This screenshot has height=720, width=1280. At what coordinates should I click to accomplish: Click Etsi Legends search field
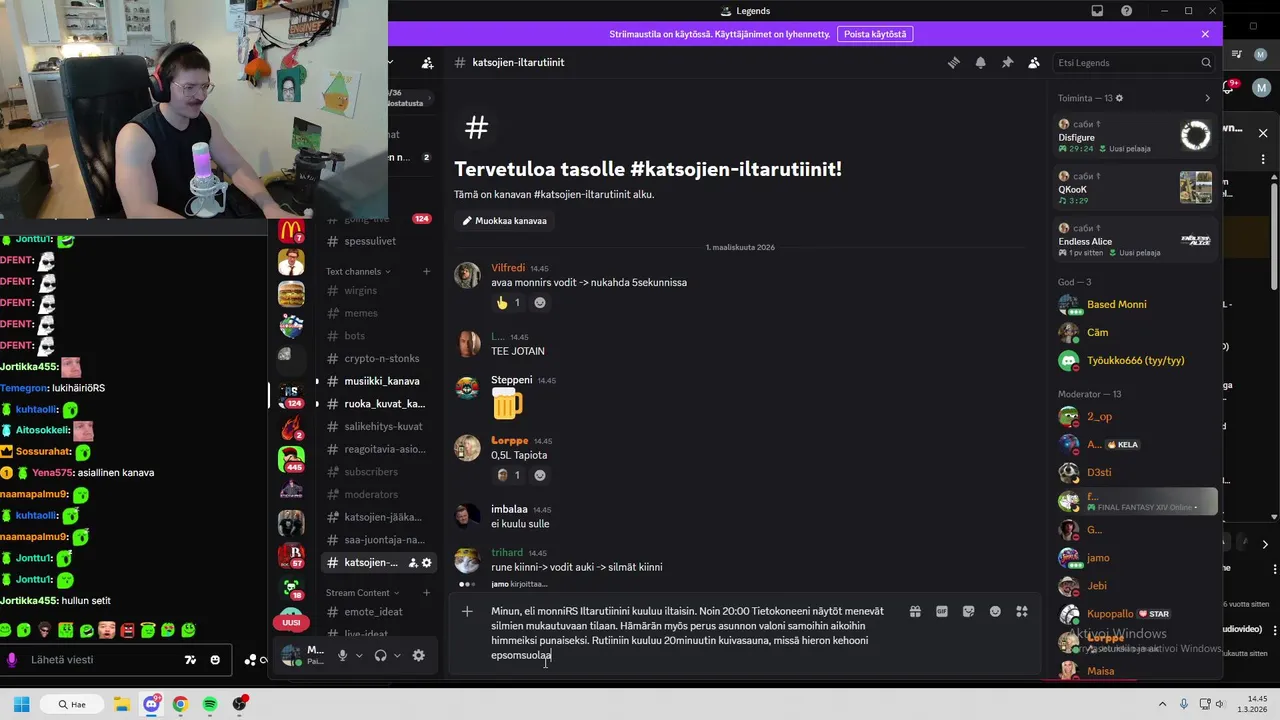pos(1134,62)
